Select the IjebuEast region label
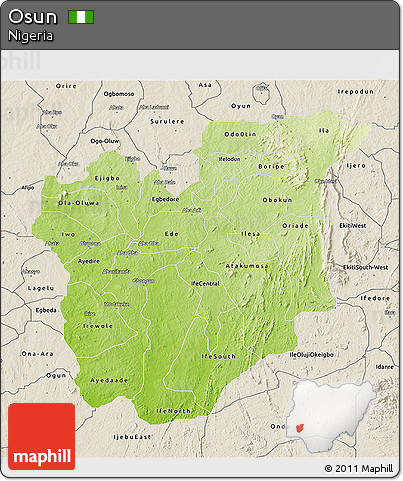This screenshot has width=403, height=481. (132, 437)
